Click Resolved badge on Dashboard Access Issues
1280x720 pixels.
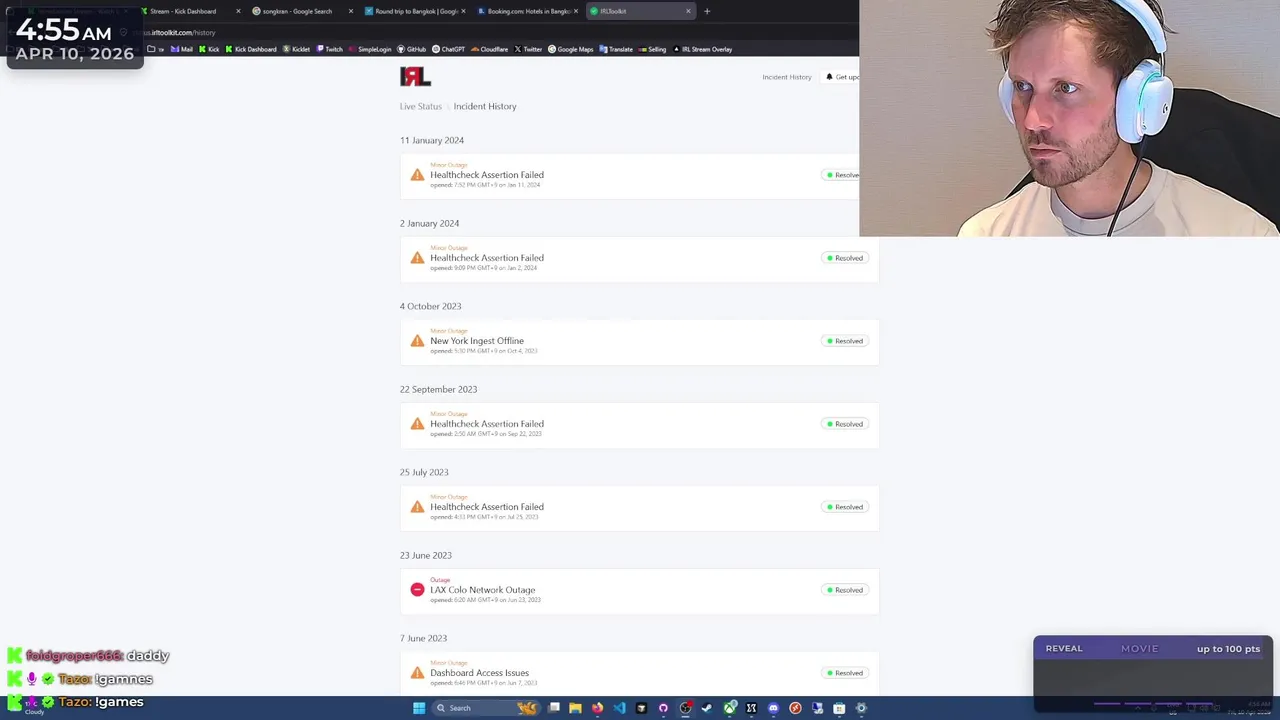tap(845, 673)
